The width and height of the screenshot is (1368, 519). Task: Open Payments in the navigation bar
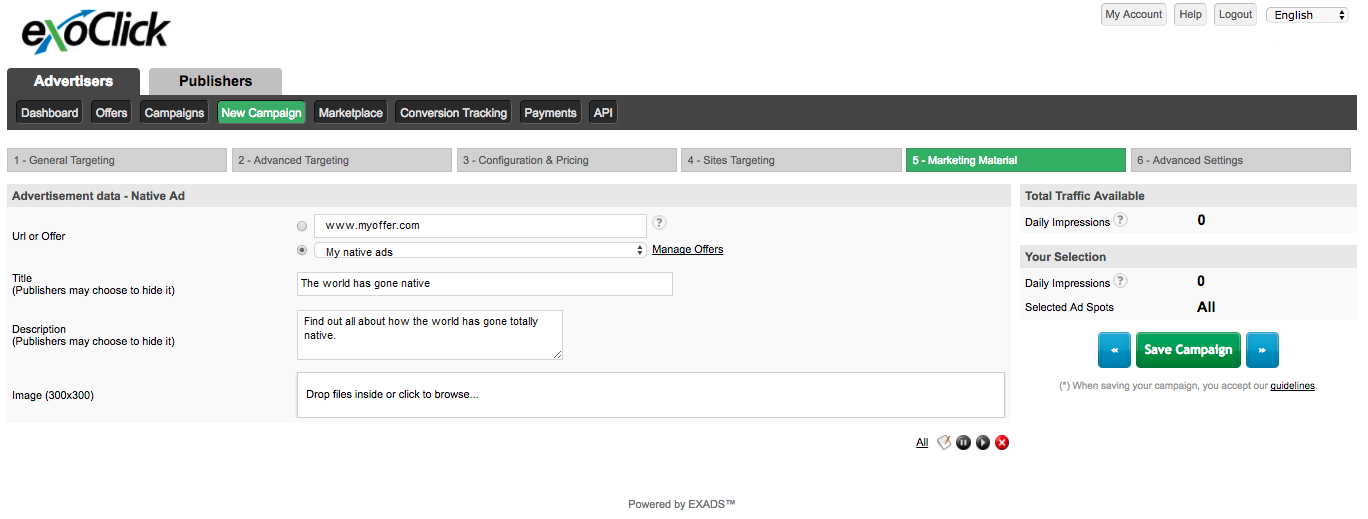[x=550, y=113]
